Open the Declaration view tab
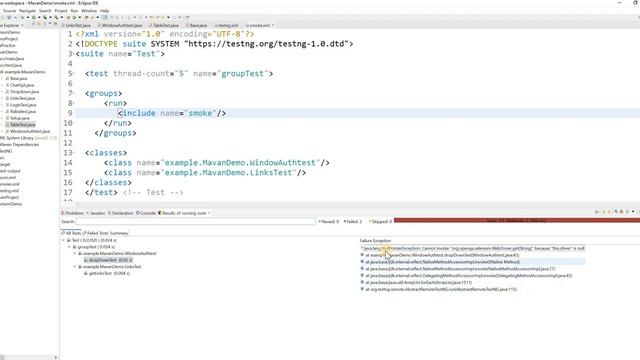The image size is (640, 360). 121,213
